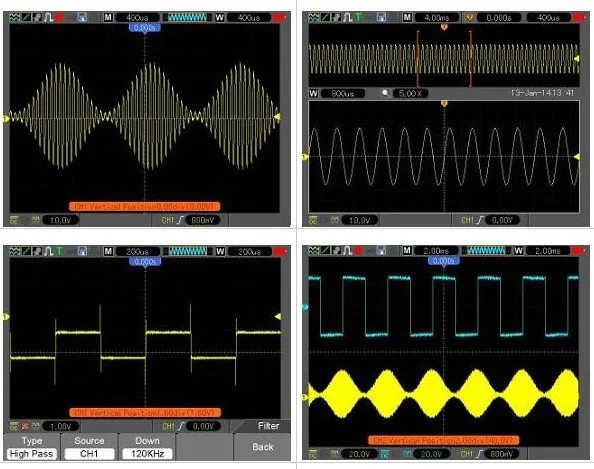Click the 0.00V trigger level in the 4.00ms scope

[x=502, y=220]
